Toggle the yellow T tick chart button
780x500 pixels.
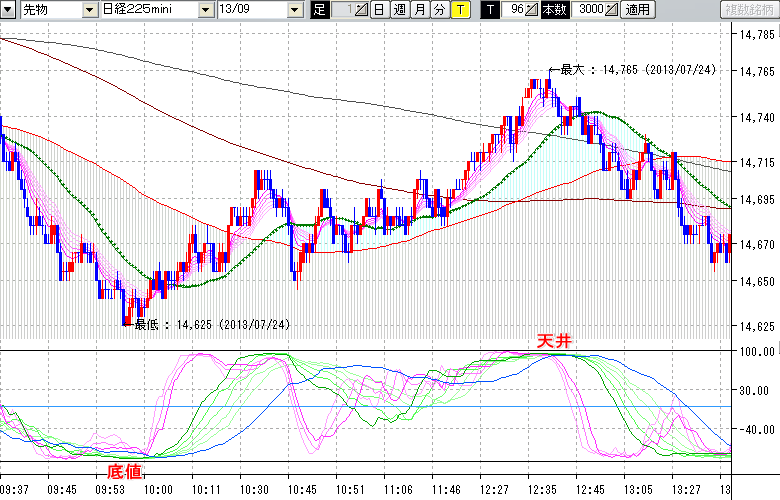[459, 10]
